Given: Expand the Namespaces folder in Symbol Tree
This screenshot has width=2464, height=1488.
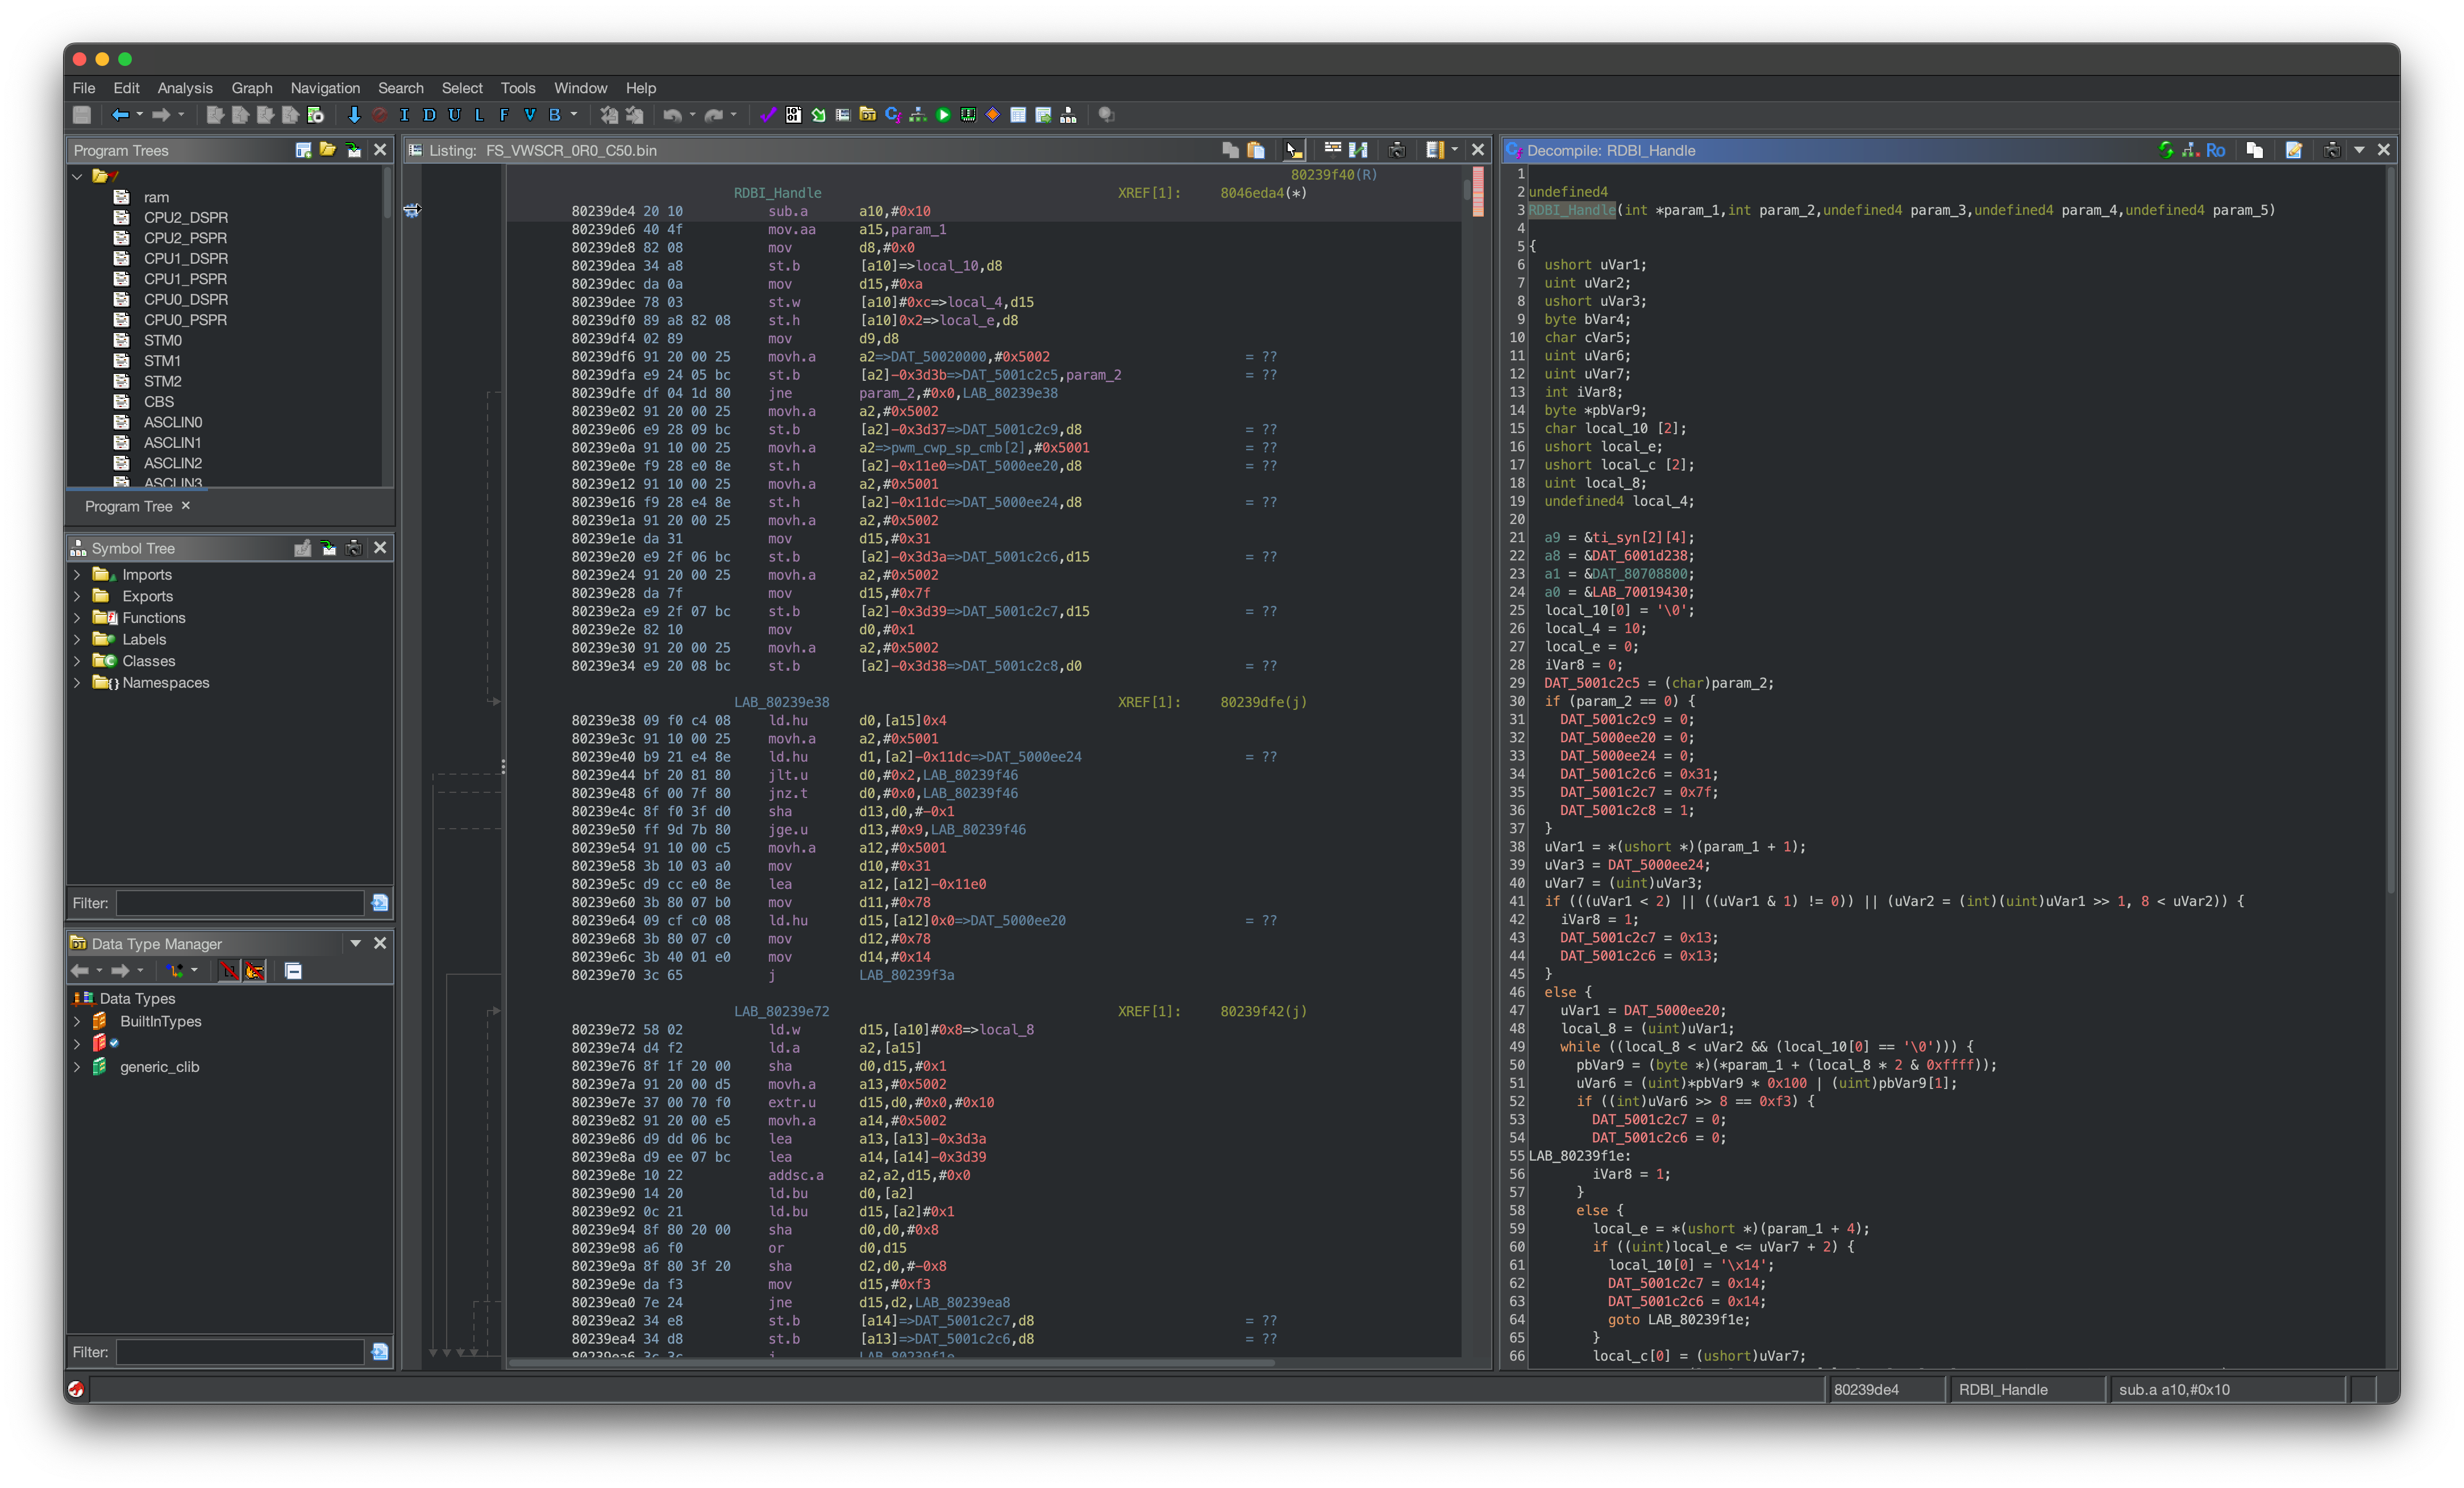Looking at the screenshot, I should pyautogui.click(x=77, y=683).
